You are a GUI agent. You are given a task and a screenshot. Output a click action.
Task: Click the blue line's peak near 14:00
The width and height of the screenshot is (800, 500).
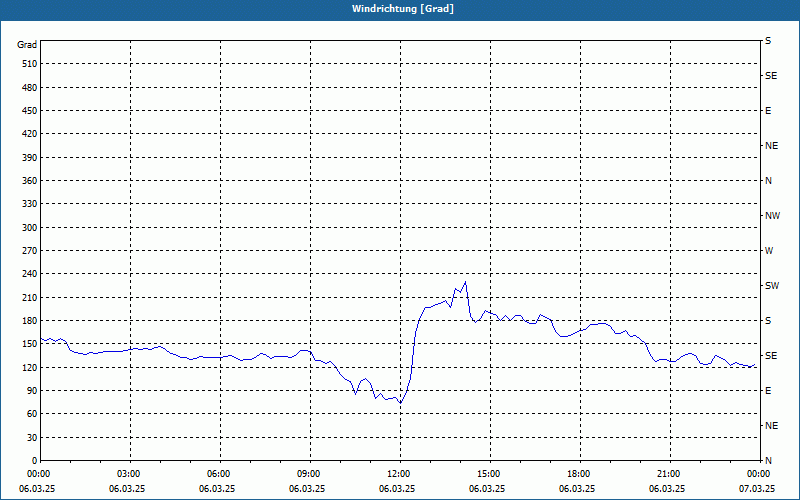pos(465,282)
